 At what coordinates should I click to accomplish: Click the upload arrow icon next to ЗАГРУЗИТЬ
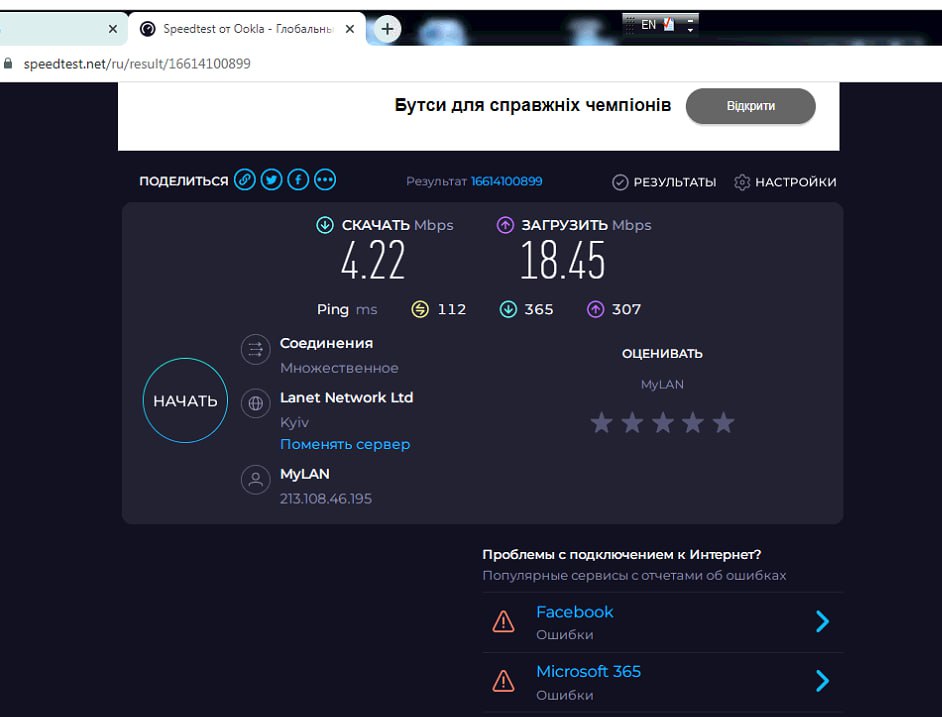(x=505, y=225)
